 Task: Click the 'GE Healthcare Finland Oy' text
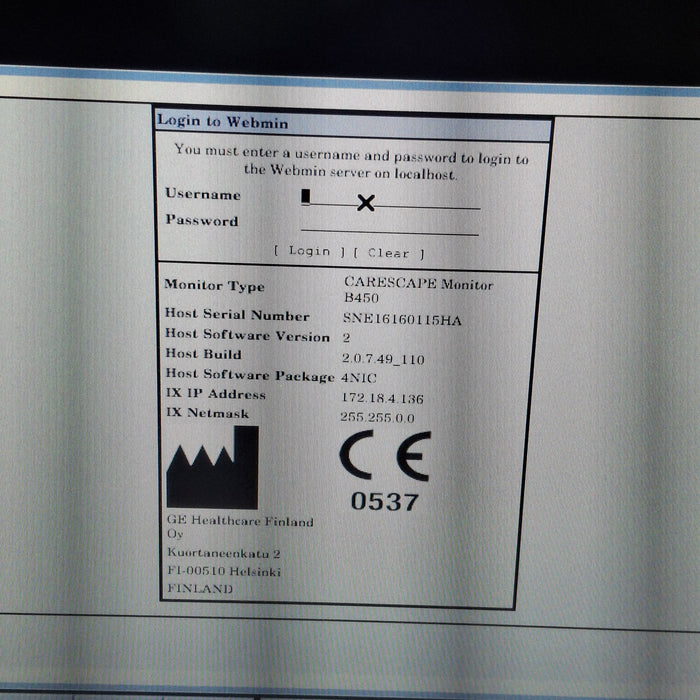[x=240, y=527]
